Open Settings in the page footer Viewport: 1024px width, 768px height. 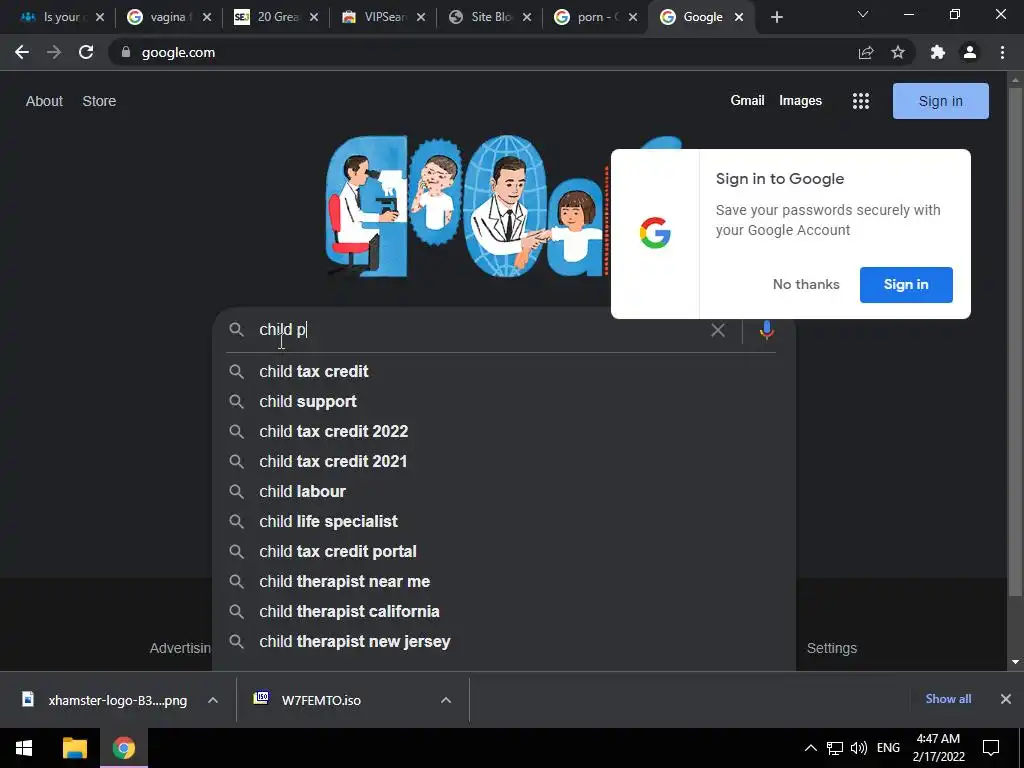[831, 648]
